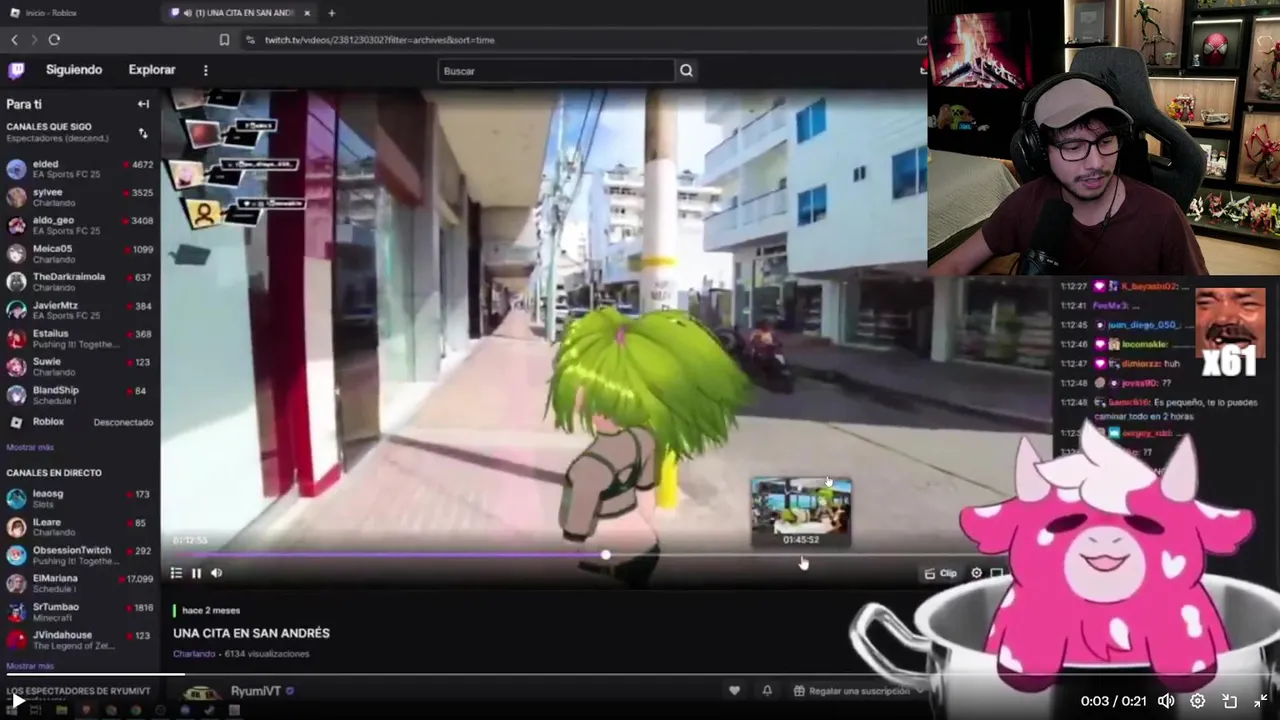Open the three-dot more menu in Twitch header

pyautogui.click(x=205, y=70)
